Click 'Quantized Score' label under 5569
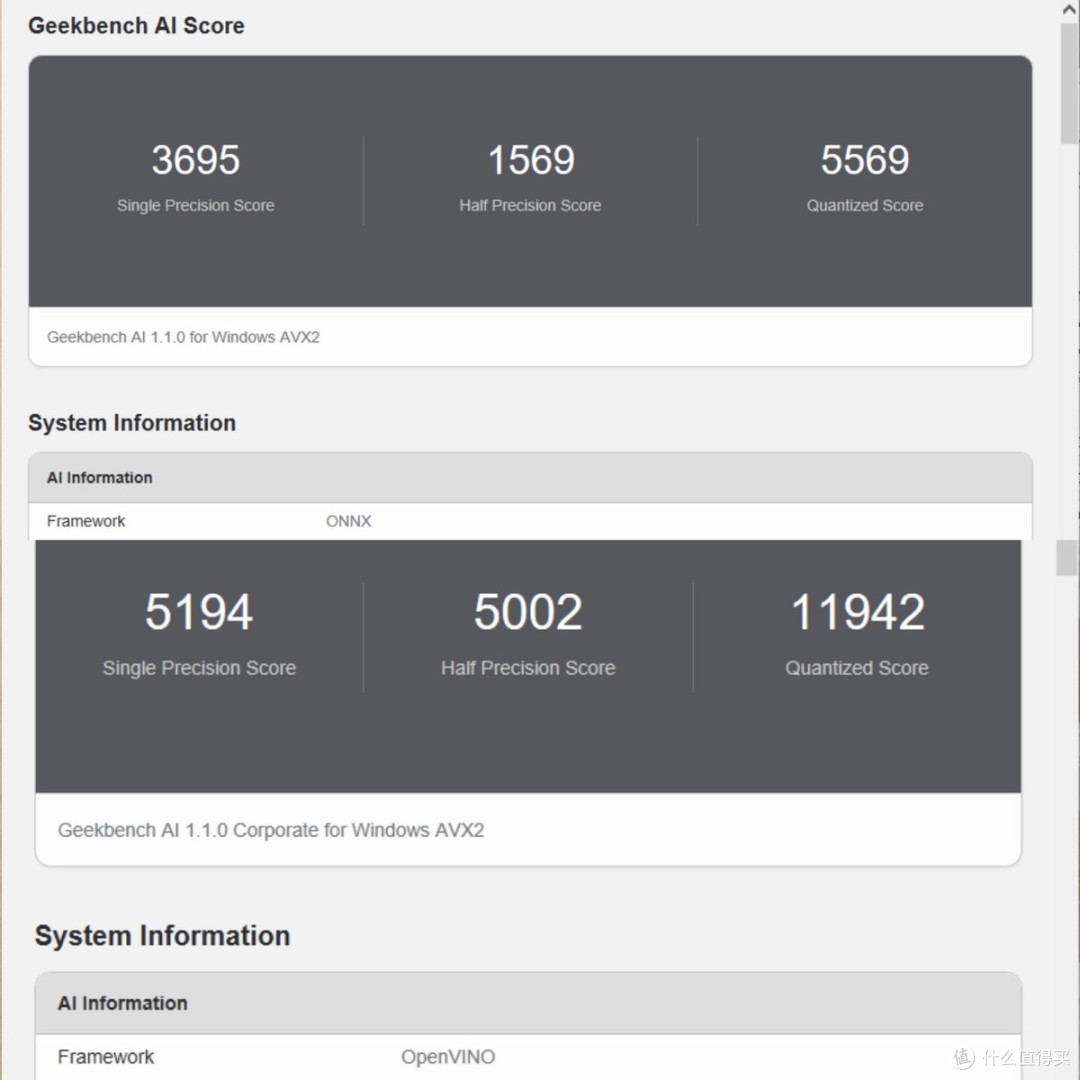The height and width of the screenshot is (1080, 1080). tap(865, 205)
